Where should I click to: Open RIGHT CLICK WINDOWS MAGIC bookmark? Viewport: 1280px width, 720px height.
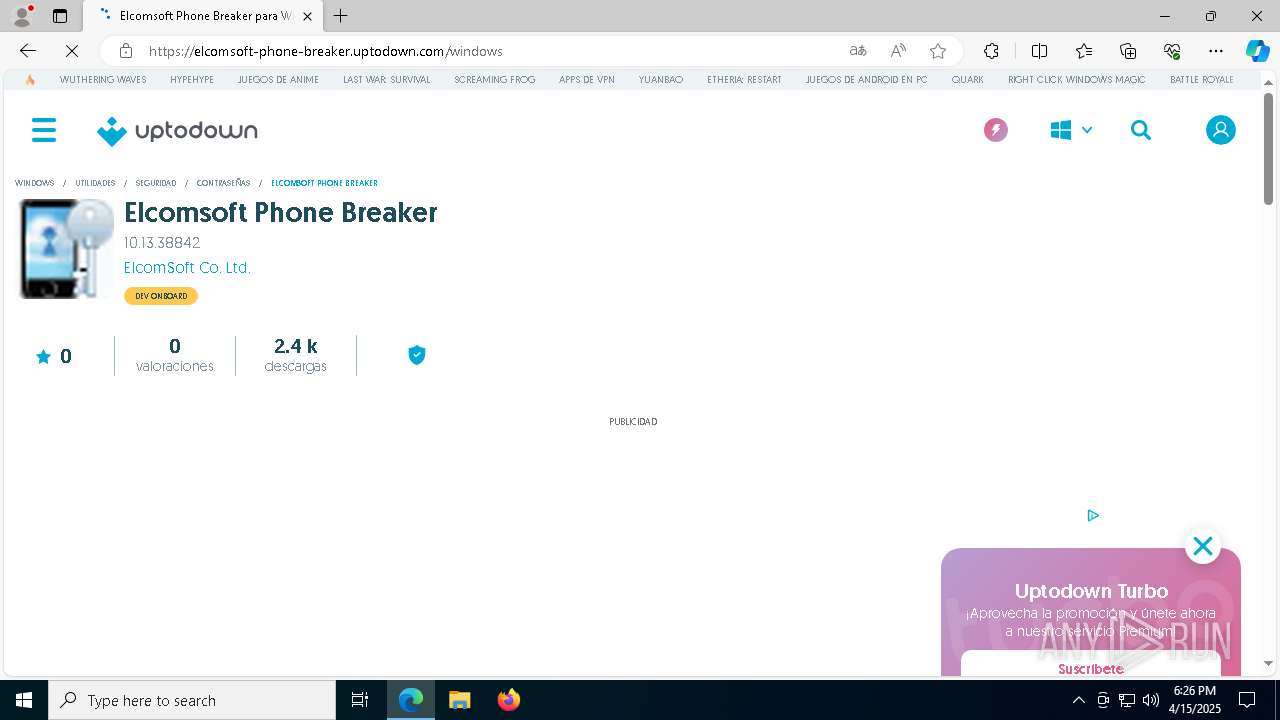[x=1077, y=79]
